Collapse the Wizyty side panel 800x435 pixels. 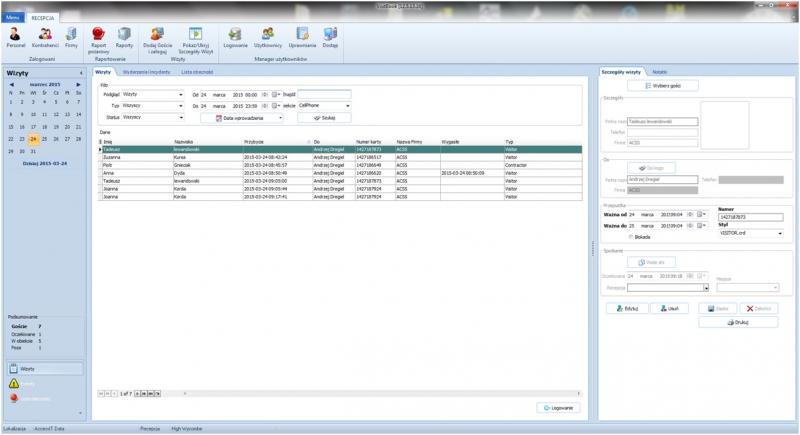[81, 73]
